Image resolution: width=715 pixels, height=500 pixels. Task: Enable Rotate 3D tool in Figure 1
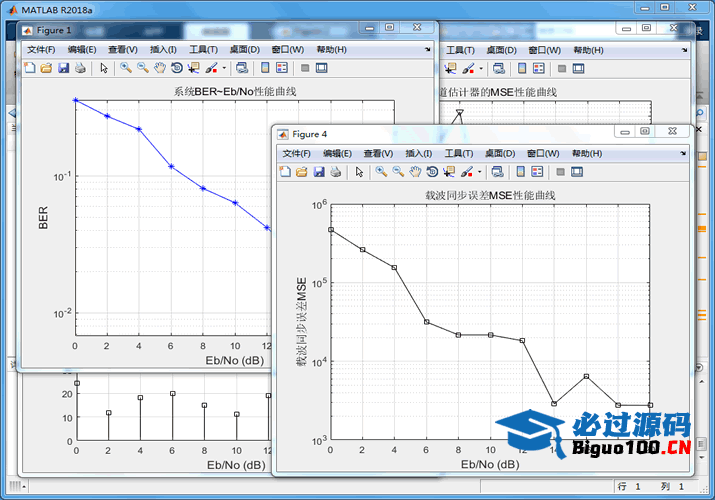(x=176, y=68)
